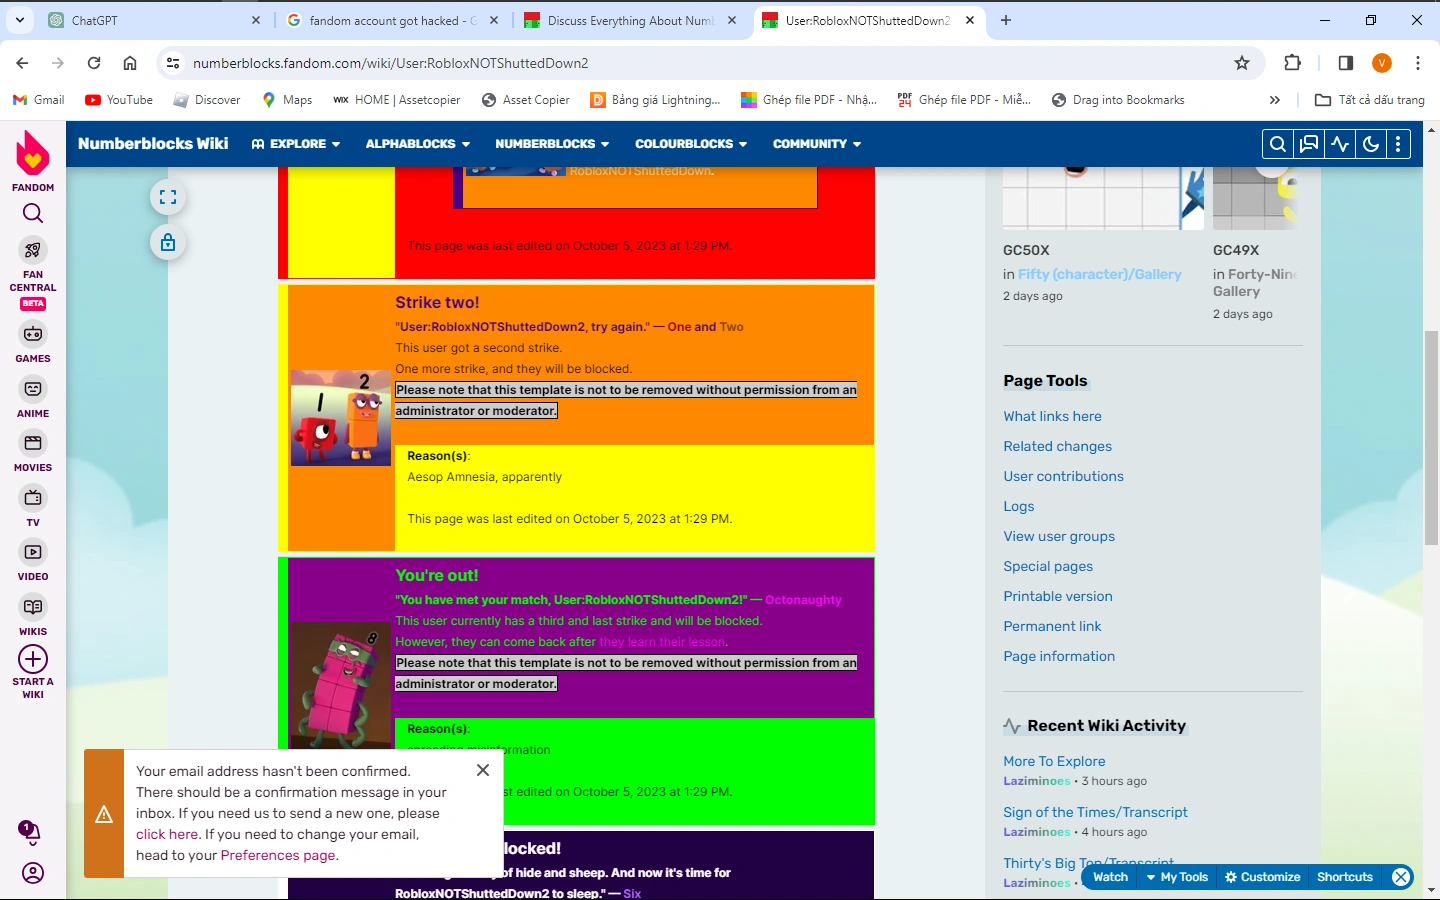The width and height of the screenshot is (1440, 900).
Task: Open recent wiki activity via pulse icon
Action: 1339,143
